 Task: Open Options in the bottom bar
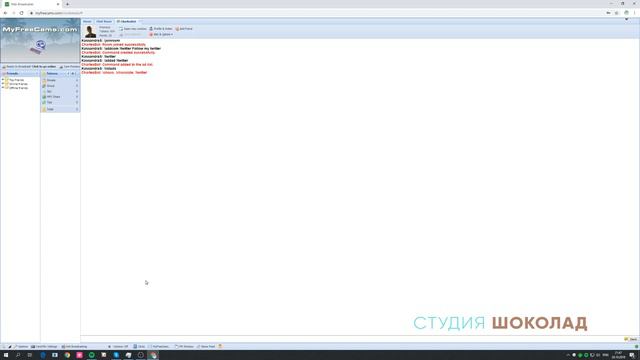pos(21,347)
